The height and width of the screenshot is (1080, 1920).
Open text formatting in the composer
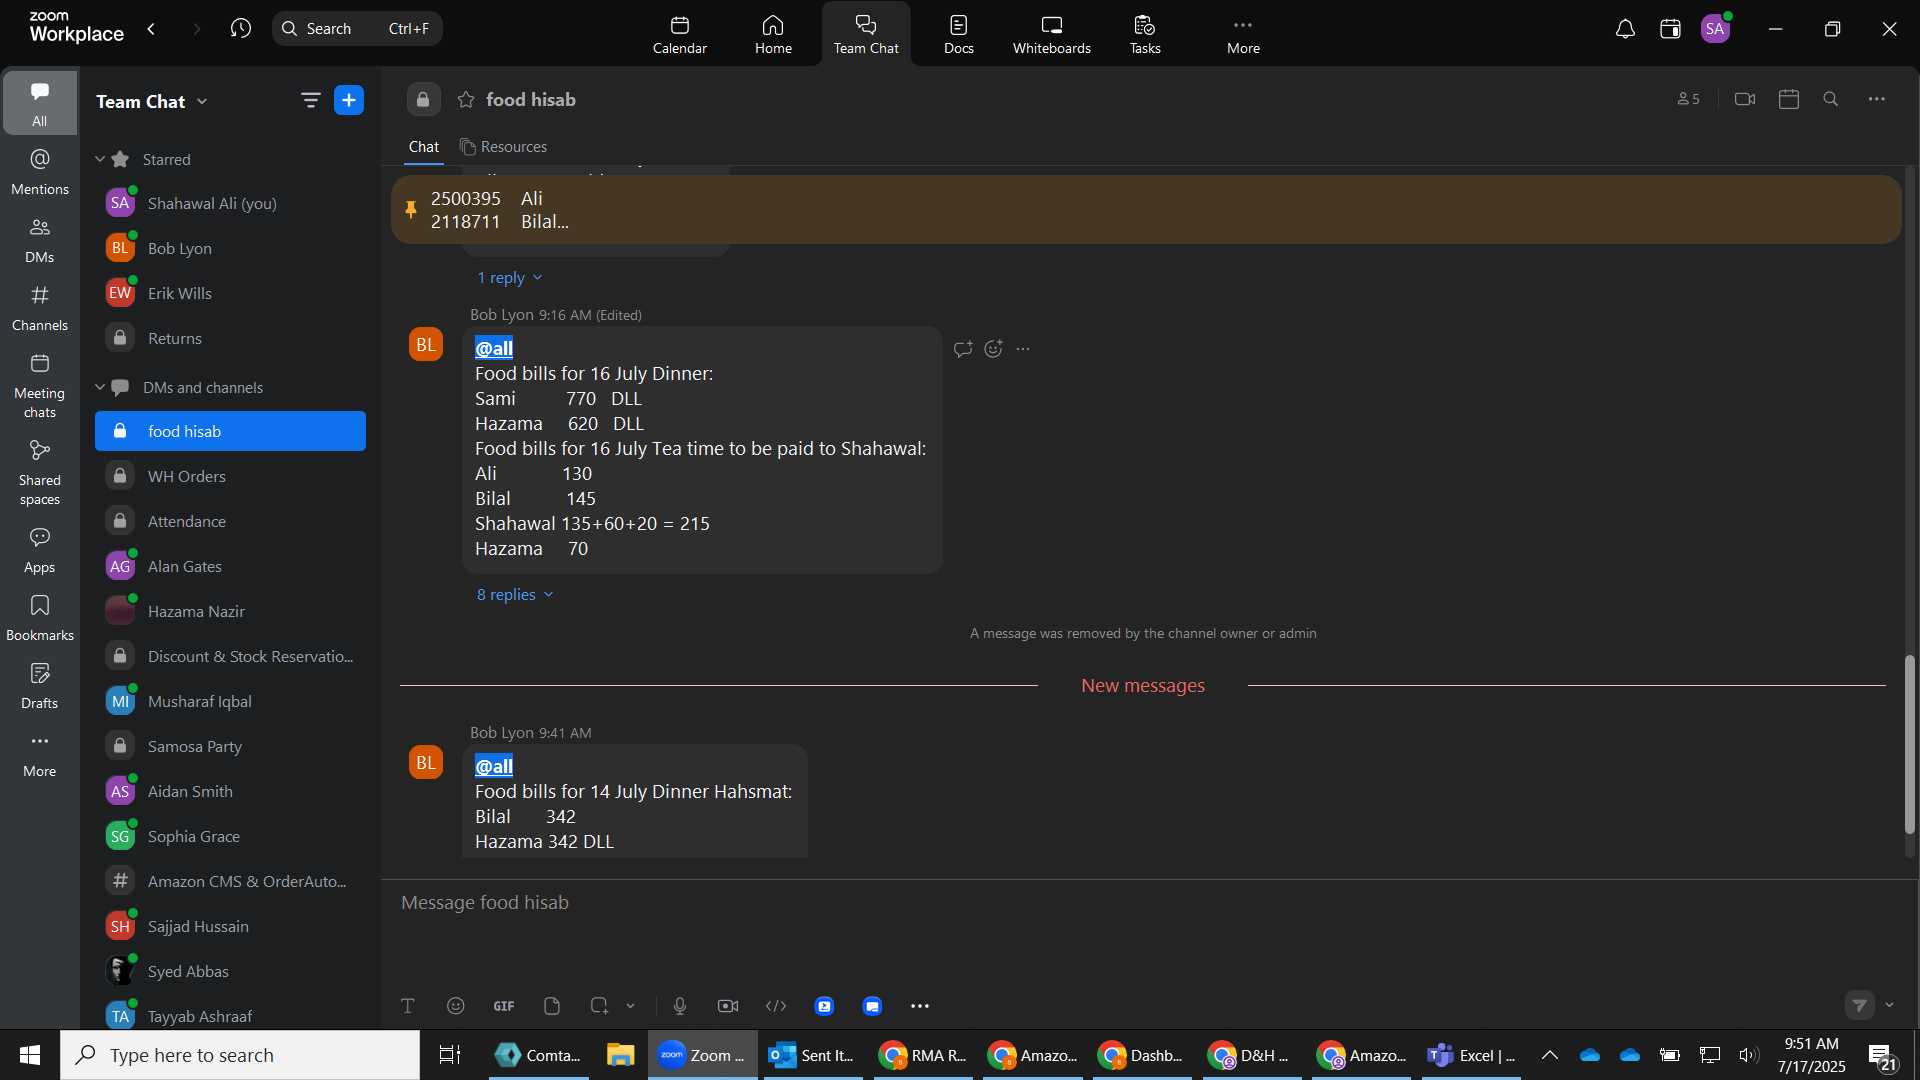(x=408, y=1006)
